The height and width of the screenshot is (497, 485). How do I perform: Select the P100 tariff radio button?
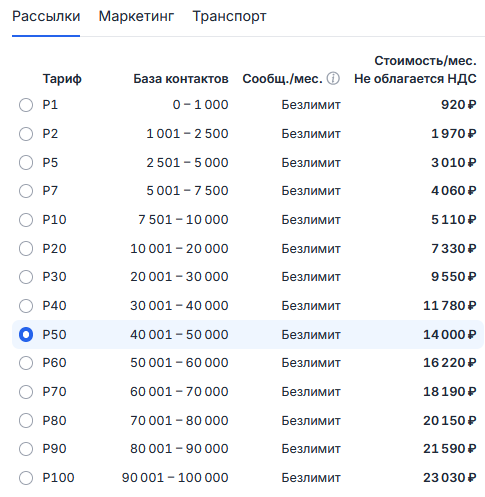pyautogui.click(x=26, y=478)
